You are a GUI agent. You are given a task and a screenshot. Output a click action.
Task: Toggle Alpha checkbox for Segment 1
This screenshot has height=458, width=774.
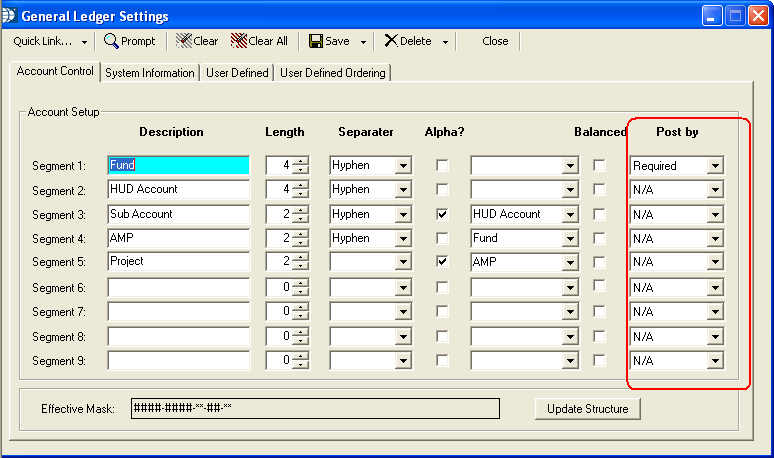coord(442,165)
